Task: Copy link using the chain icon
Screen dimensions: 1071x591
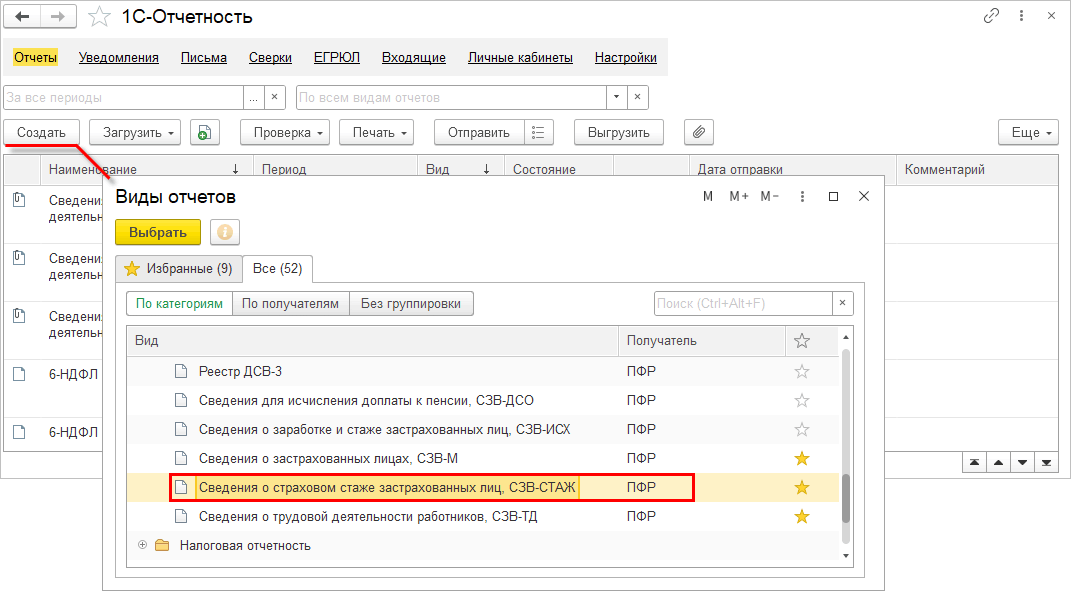Action: click(991, 16)
